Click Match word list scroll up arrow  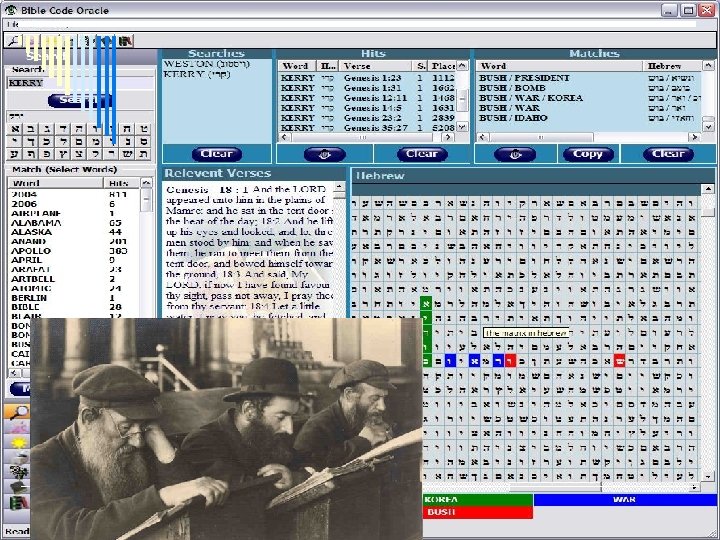(x=146, y=183)
